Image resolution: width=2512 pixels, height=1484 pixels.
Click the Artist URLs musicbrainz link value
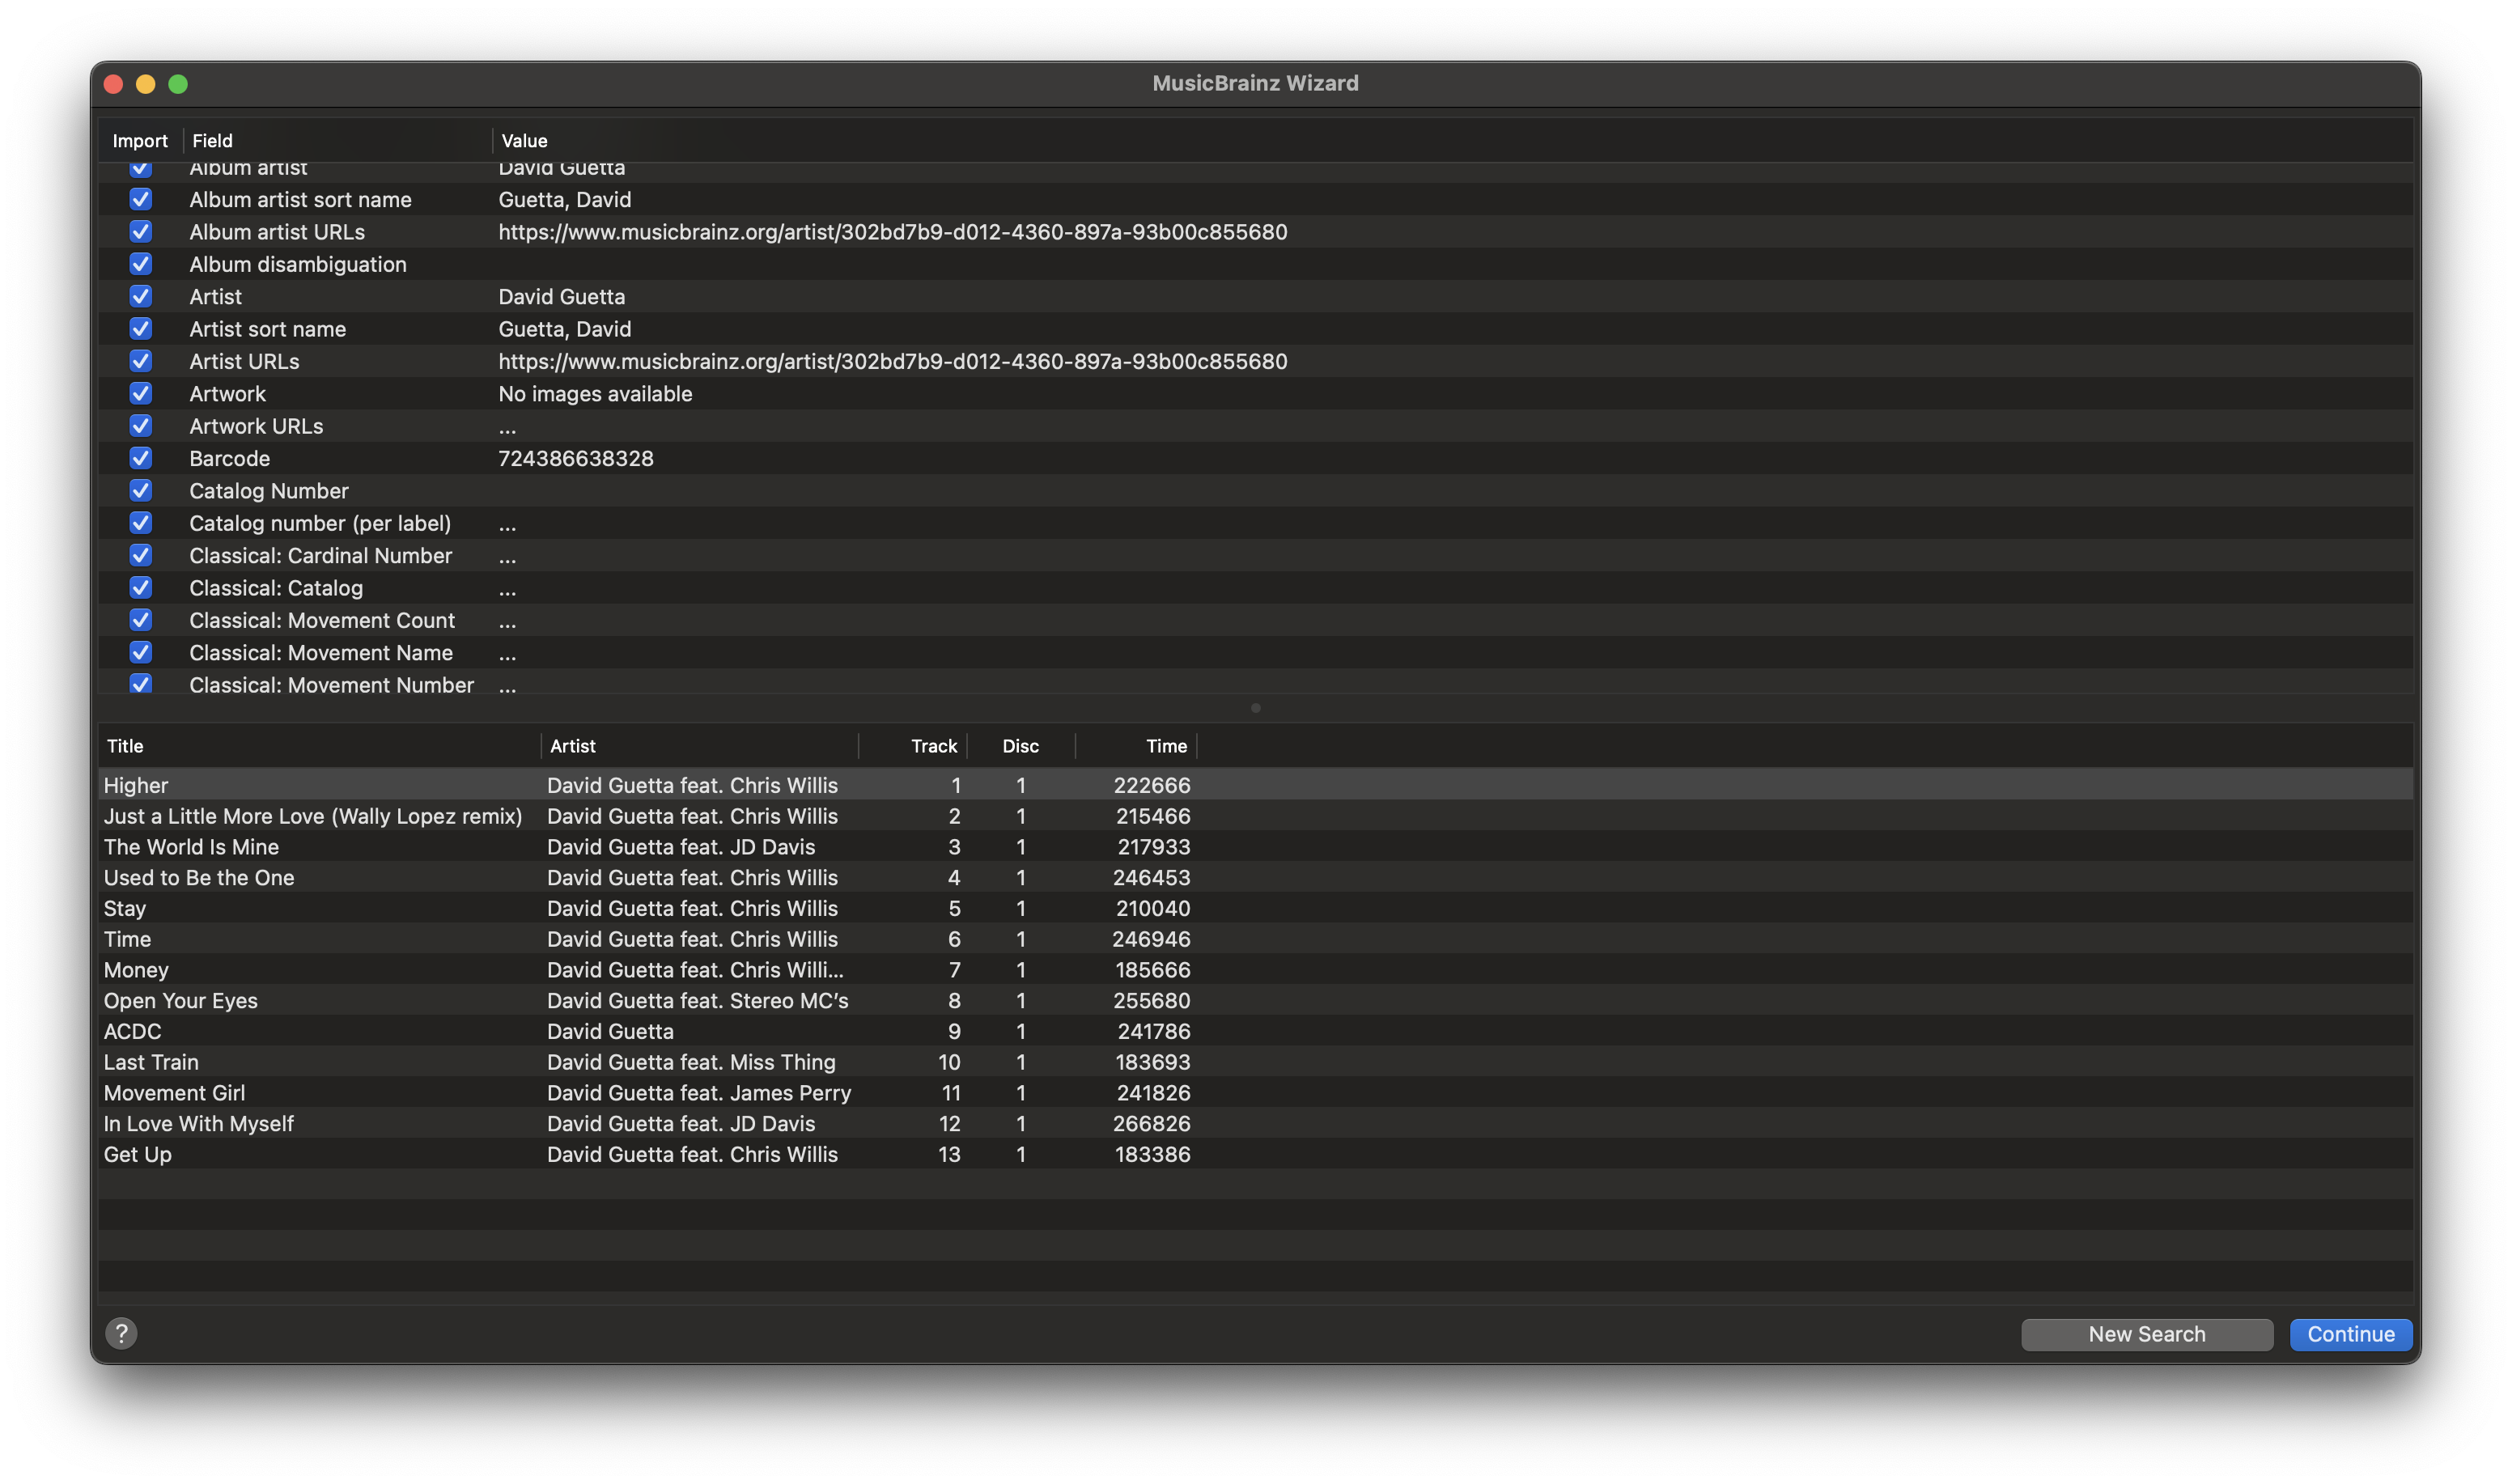[x=893, y=361]
